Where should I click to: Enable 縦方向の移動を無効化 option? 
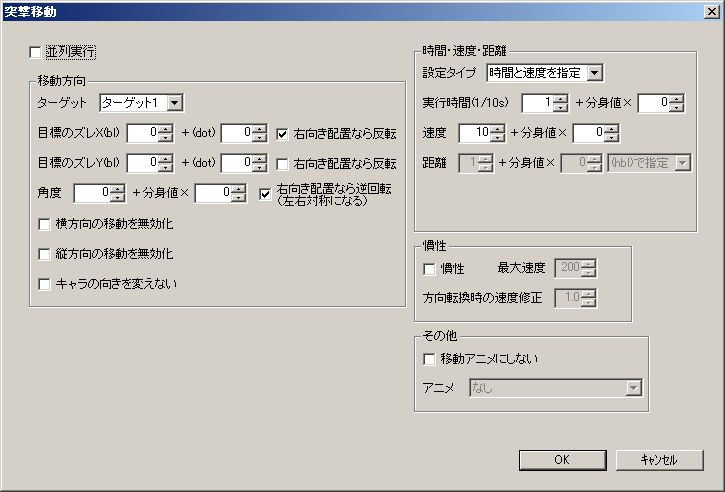tap(44, 253)
